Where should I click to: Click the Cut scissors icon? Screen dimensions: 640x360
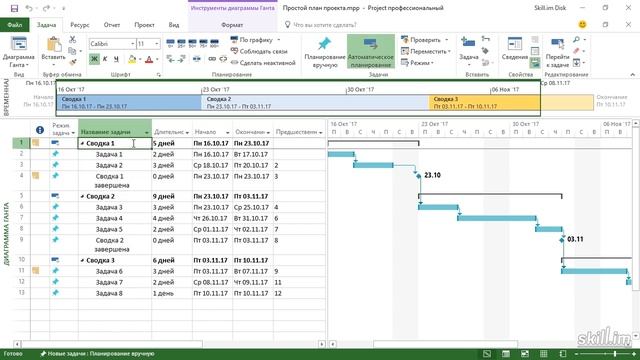[72, 40]
